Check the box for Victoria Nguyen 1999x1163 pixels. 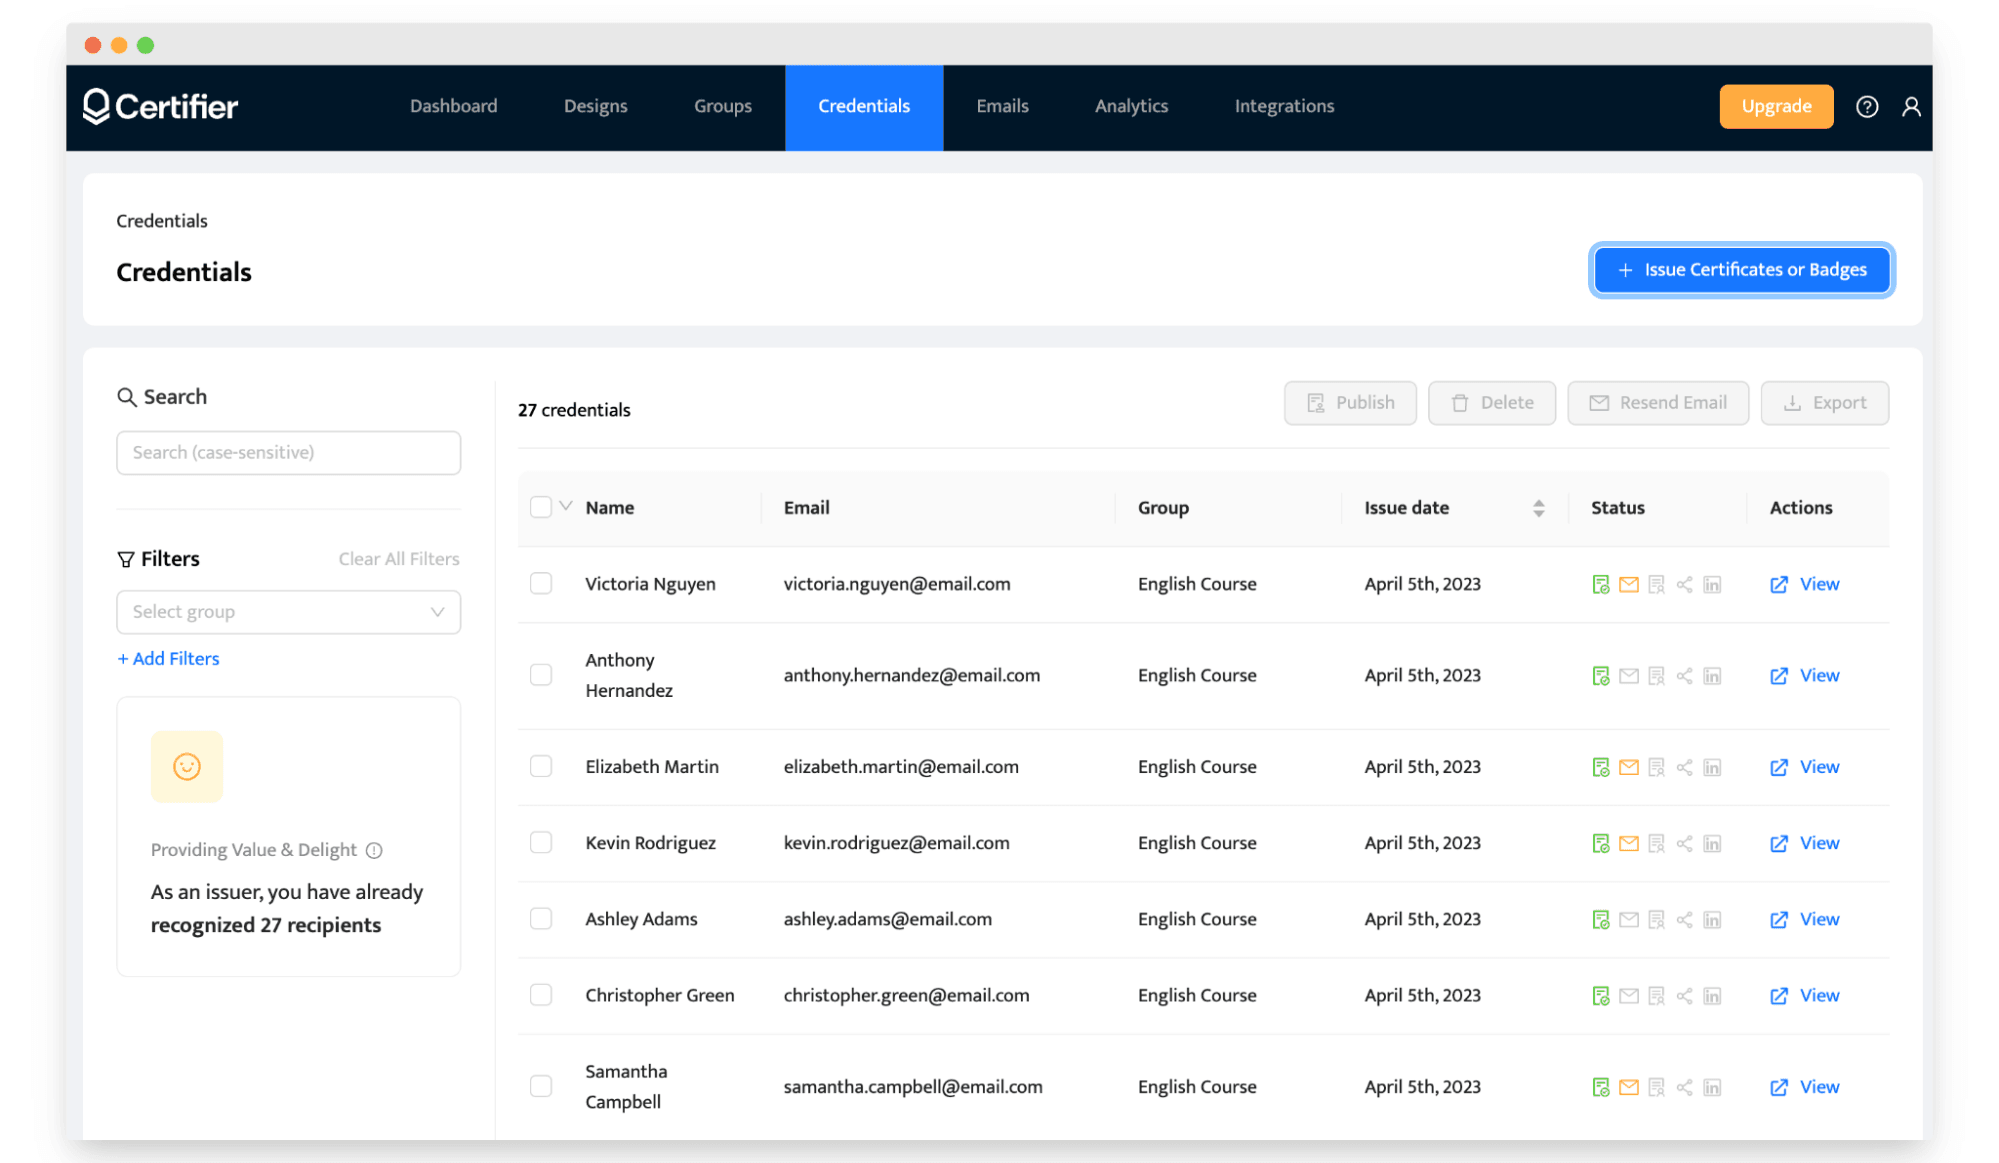[x=541, y=584]
